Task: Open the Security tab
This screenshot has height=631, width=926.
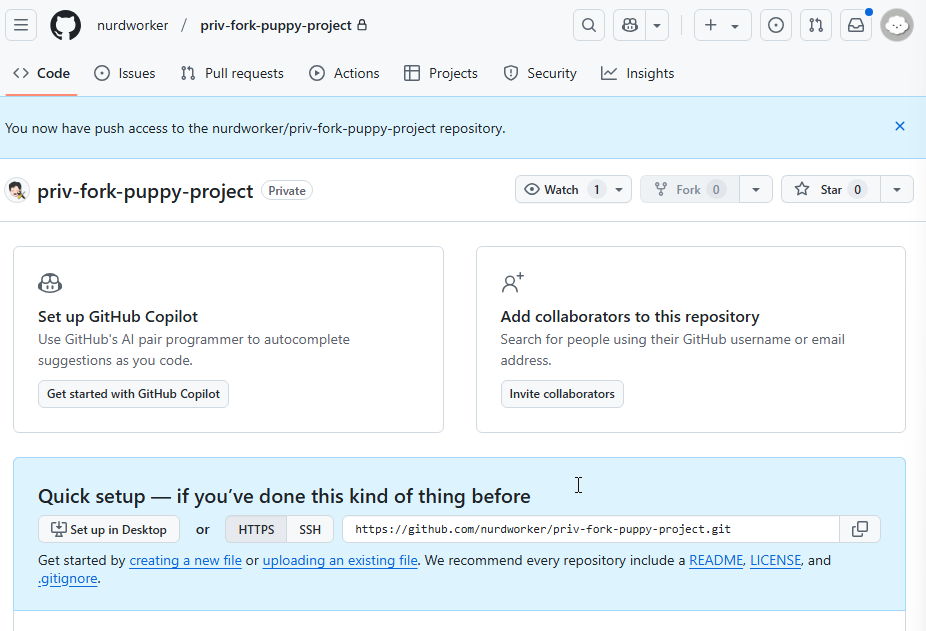Action: (540, 73)
